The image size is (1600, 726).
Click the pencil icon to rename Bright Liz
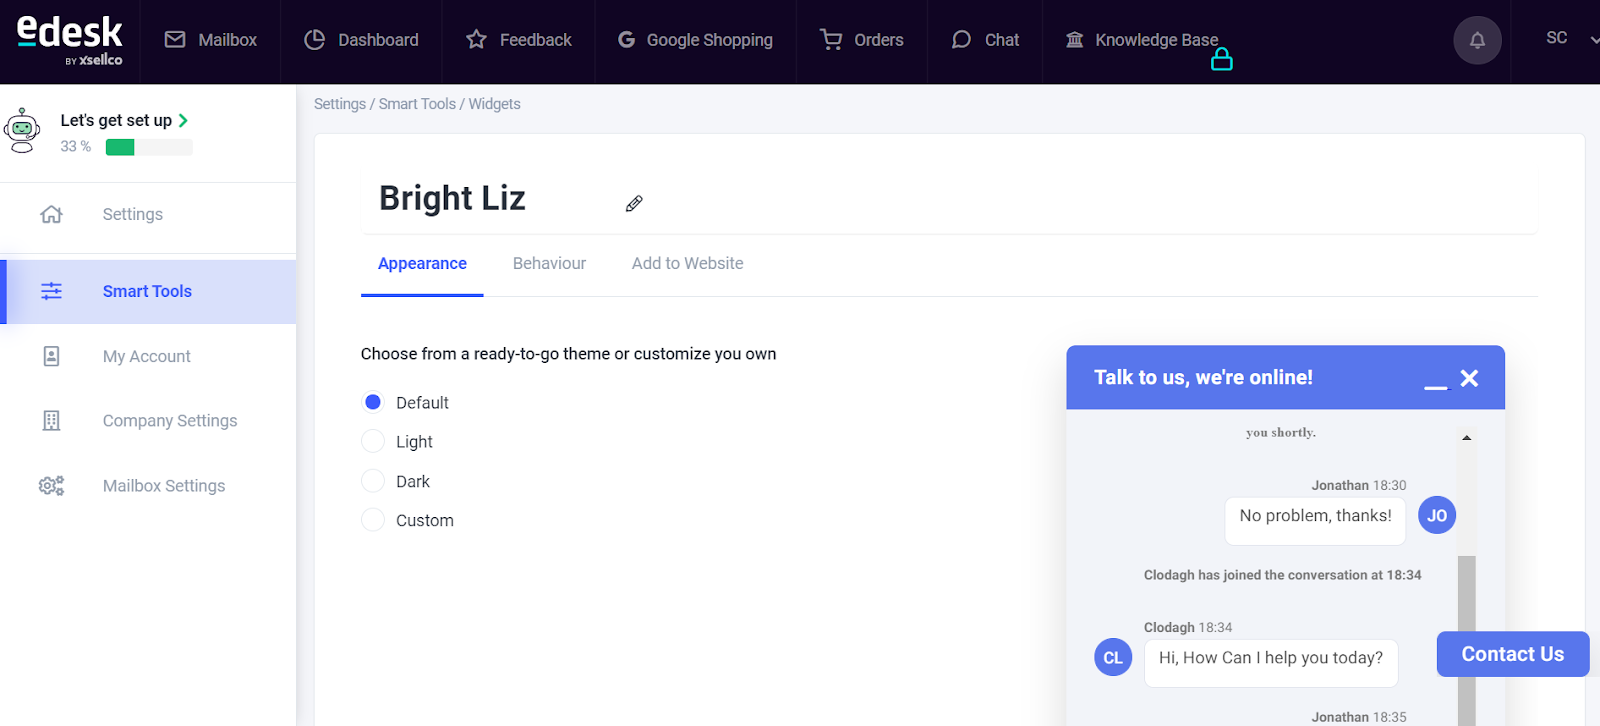[634, 204]
